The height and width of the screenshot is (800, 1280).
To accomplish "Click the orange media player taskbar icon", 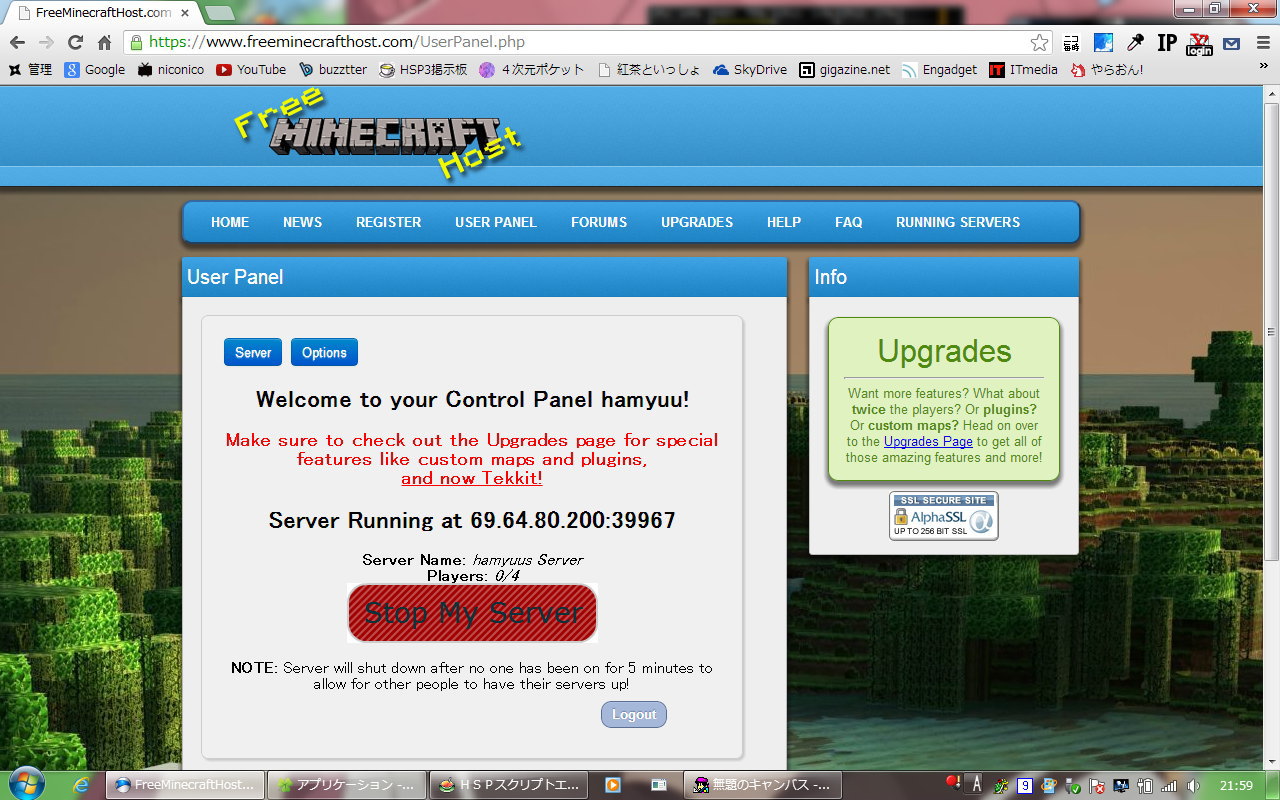I will point(612,785).
